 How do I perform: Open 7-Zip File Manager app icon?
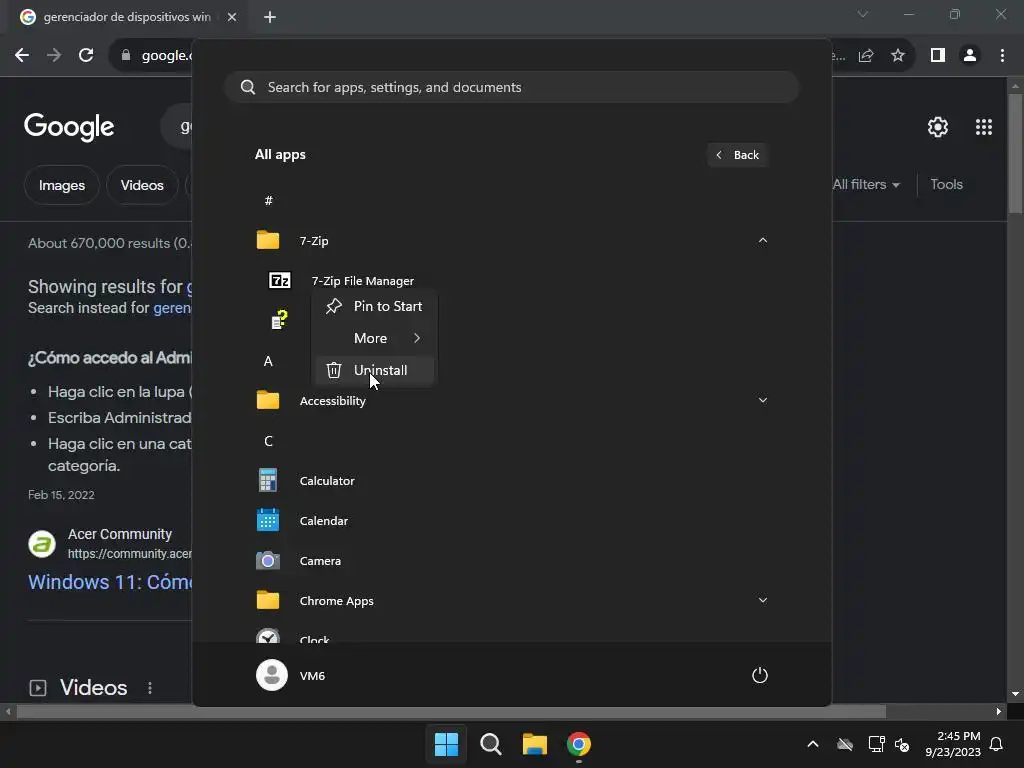coord(280,281)
